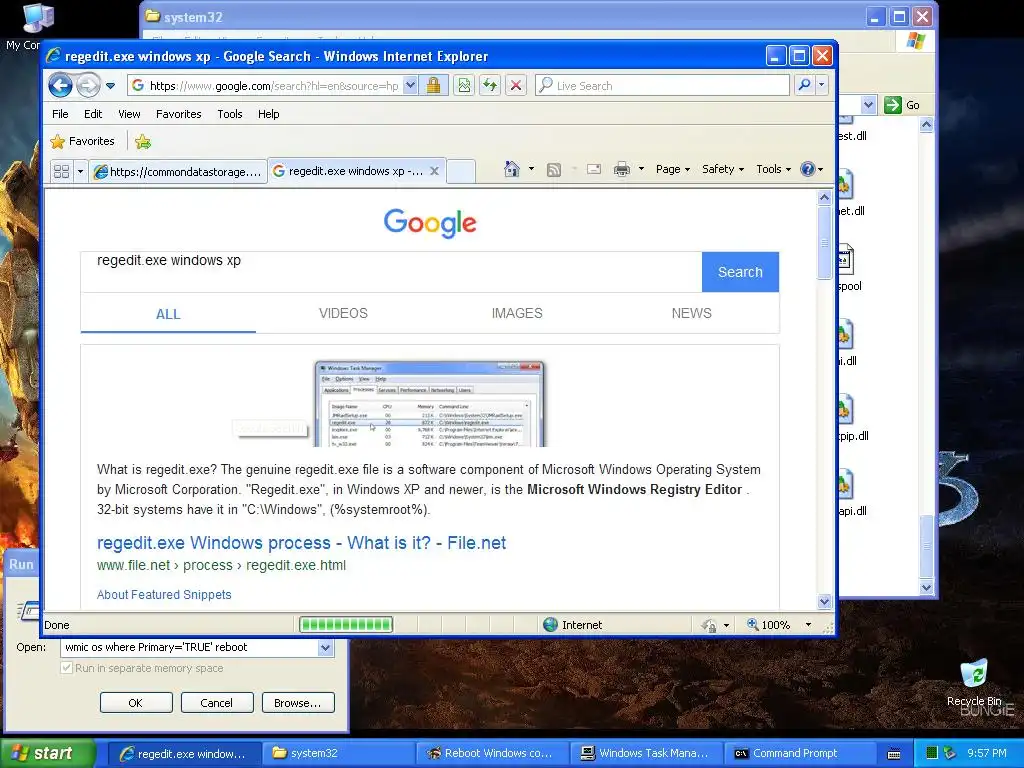The image size is (1024, 768).
Task: Open the Edit menu
Action: pos(93,114)
